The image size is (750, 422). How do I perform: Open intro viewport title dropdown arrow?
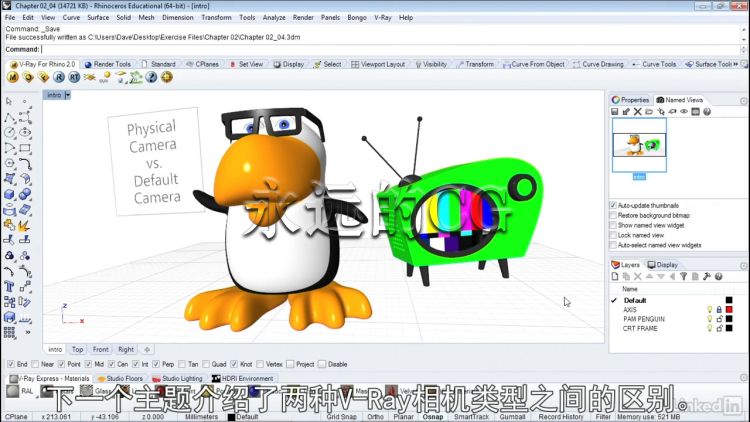[x=67, y=95]
